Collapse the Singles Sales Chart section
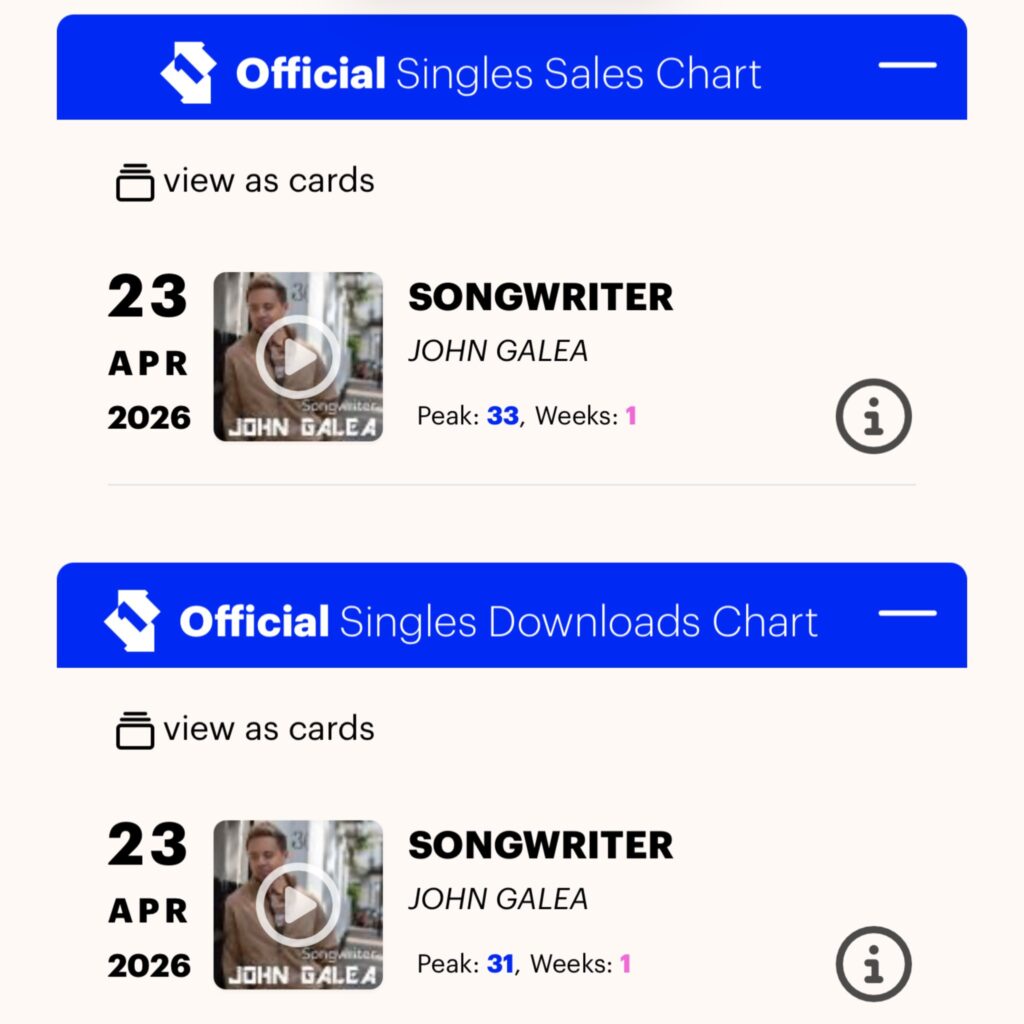 [907, 65]
